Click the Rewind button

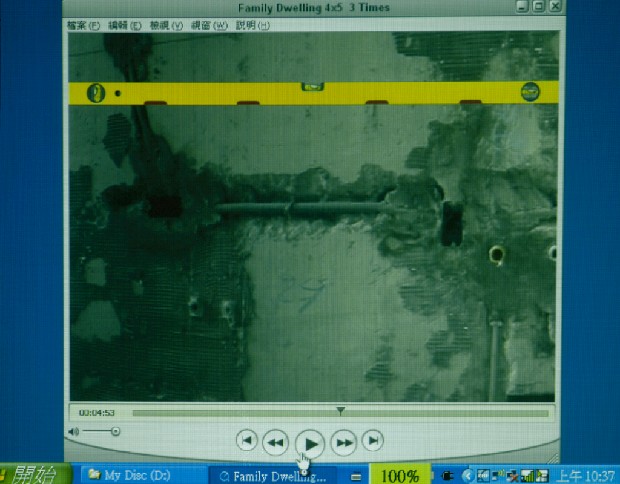tap(276, 441)
